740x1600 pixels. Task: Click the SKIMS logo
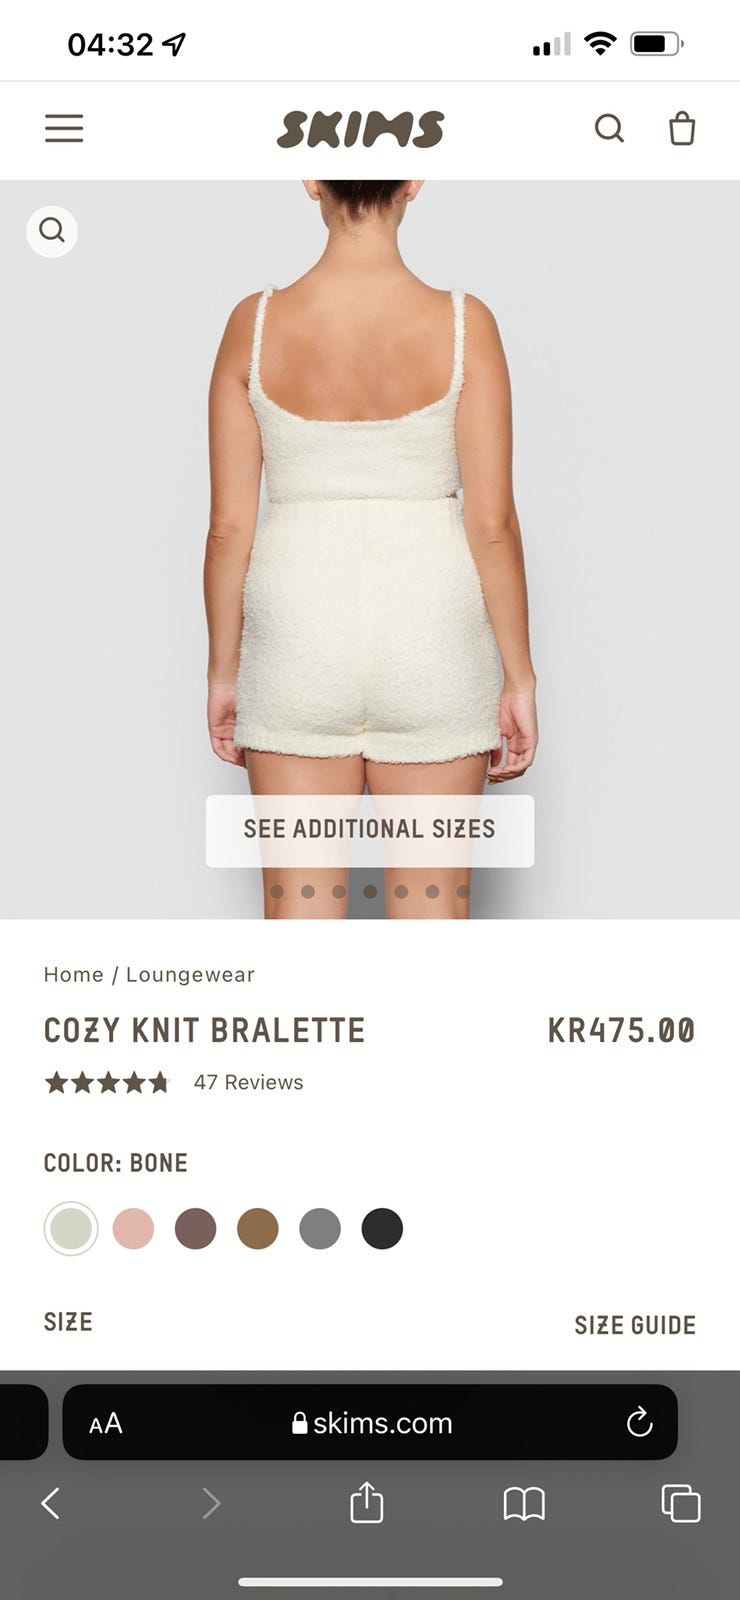point(361,130)
